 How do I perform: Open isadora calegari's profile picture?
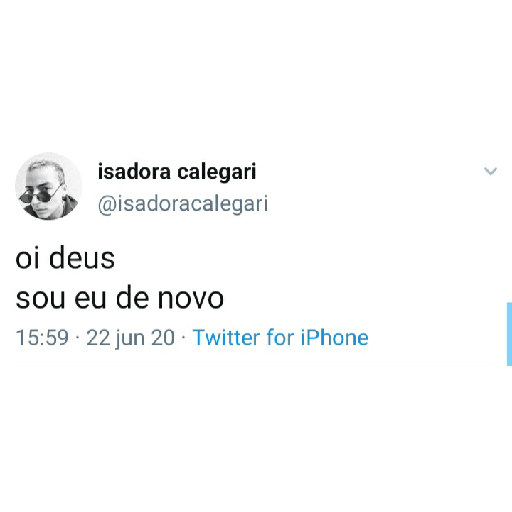point(49,186)
